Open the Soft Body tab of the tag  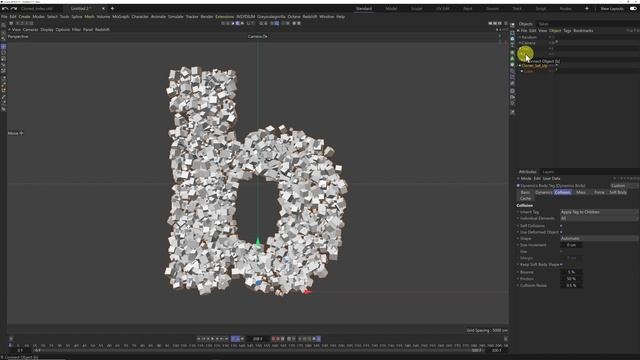coord(618,192)
